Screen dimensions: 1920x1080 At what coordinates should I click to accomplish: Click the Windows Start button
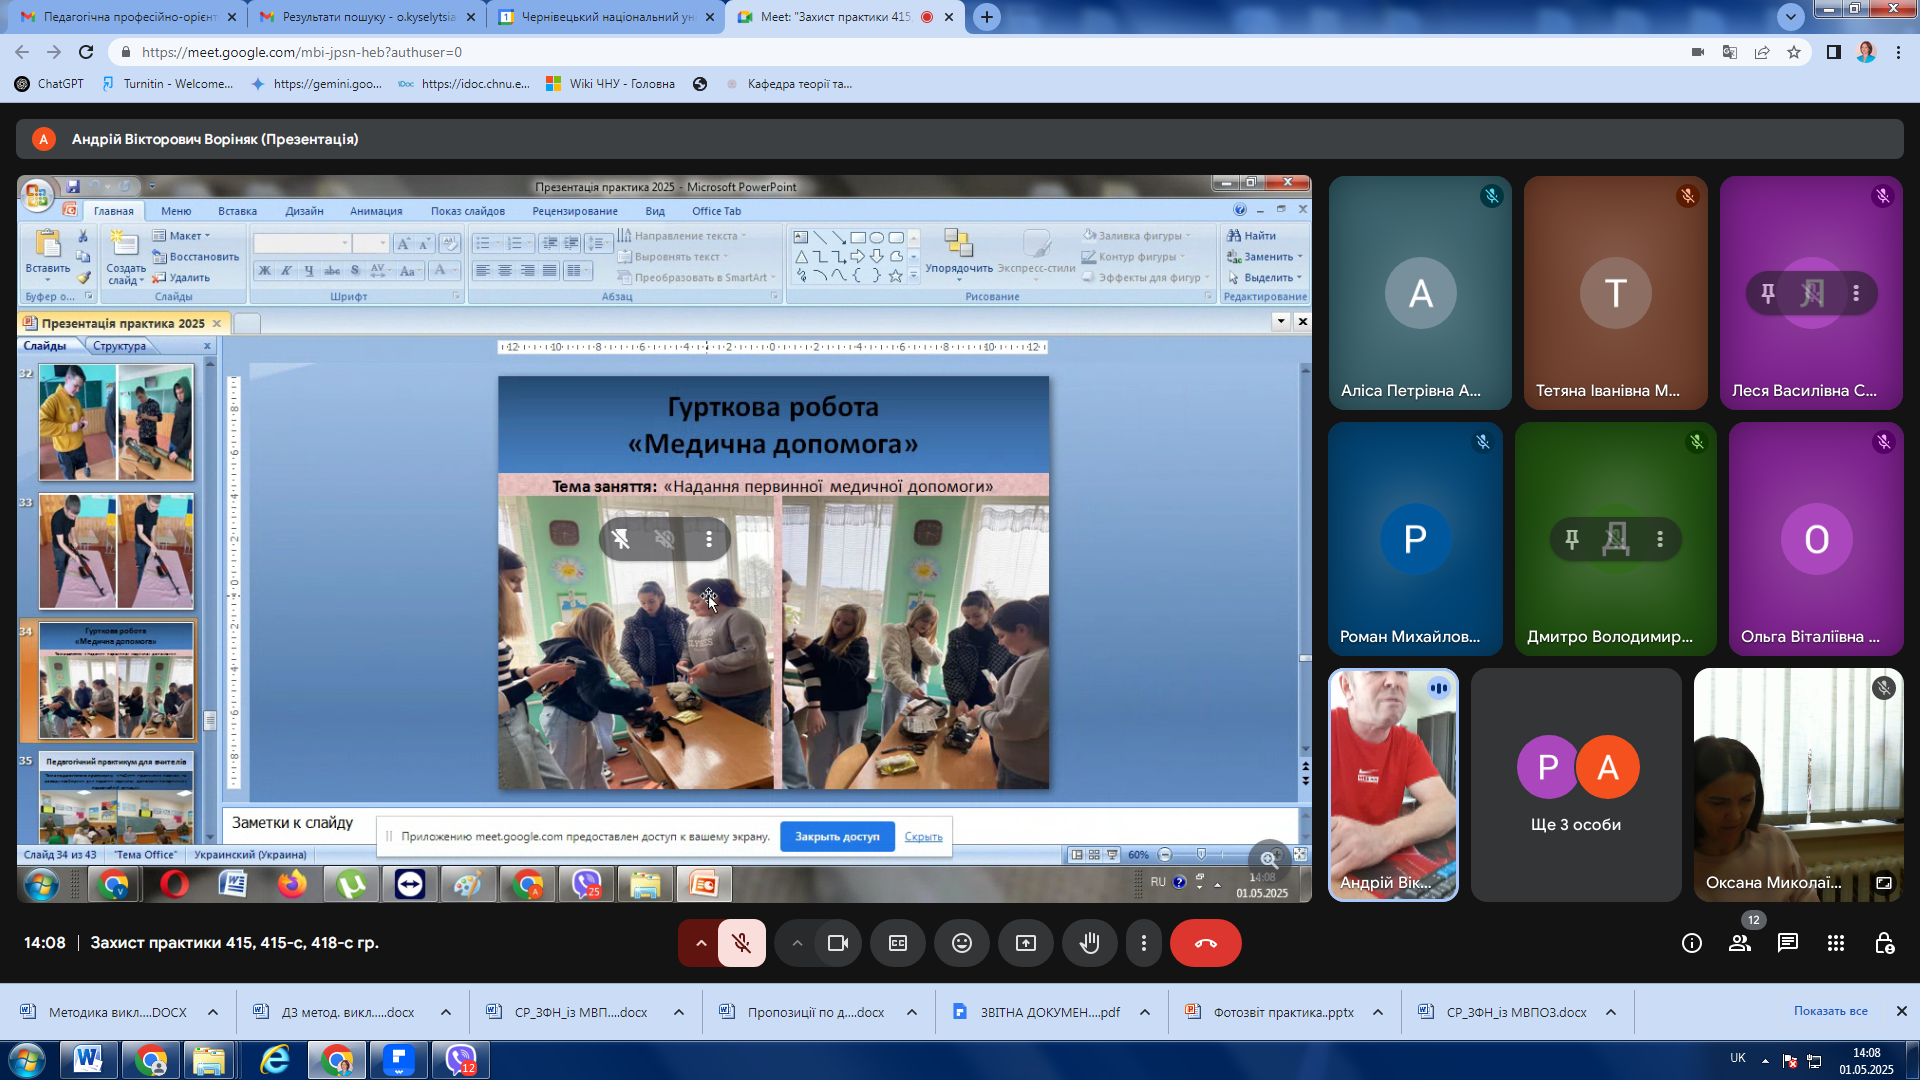point(26,1060)
